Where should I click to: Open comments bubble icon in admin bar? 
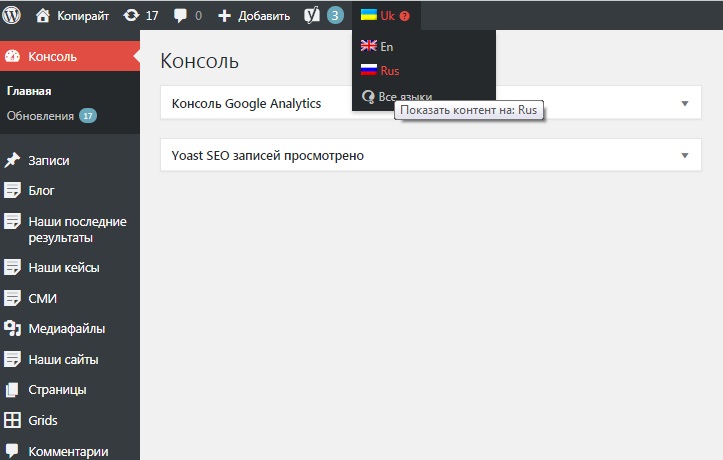click(x=180, y=16)
